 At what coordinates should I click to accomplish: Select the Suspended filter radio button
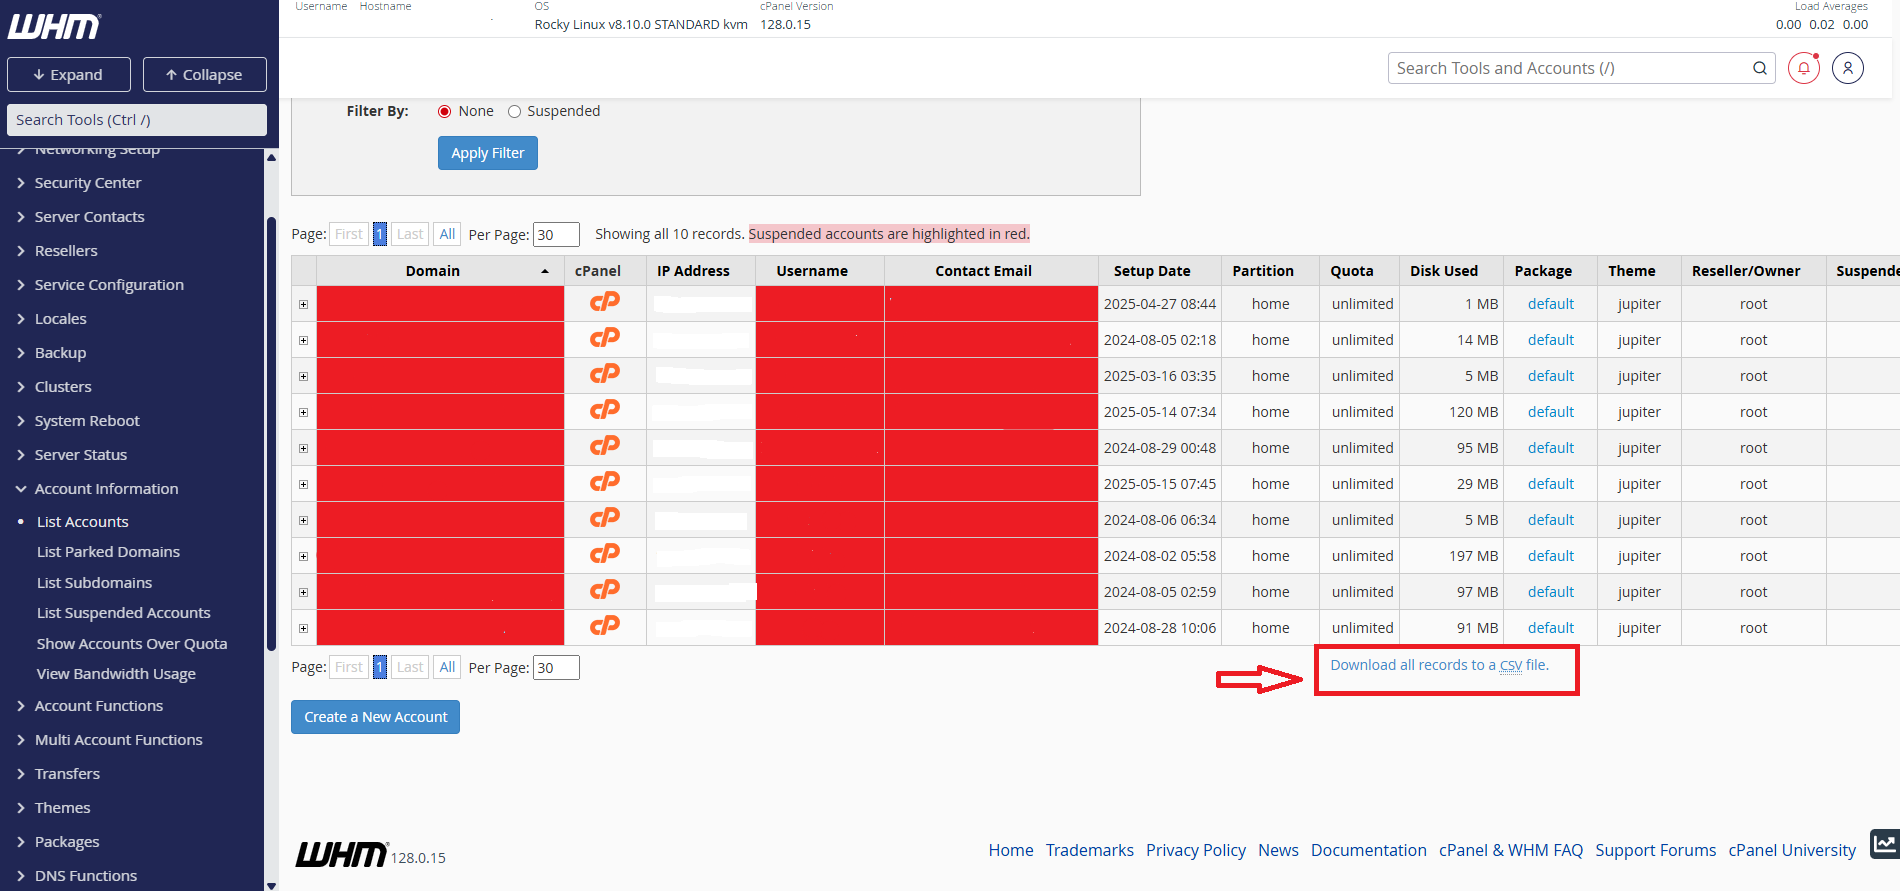(514, 111)
